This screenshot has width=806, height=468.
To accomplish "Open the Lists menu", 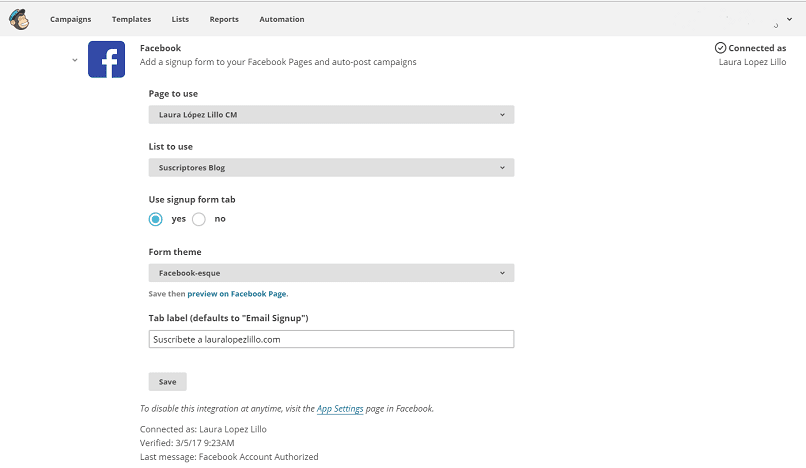I will point(180,19).
